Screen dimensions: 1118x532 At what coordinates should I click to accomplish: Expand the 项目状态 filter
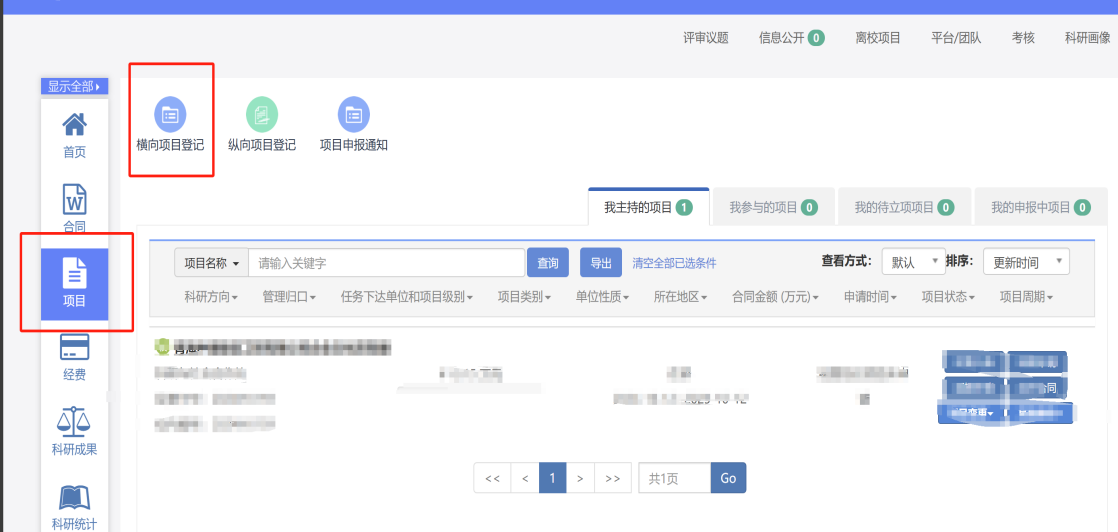(x=949, y=297)
